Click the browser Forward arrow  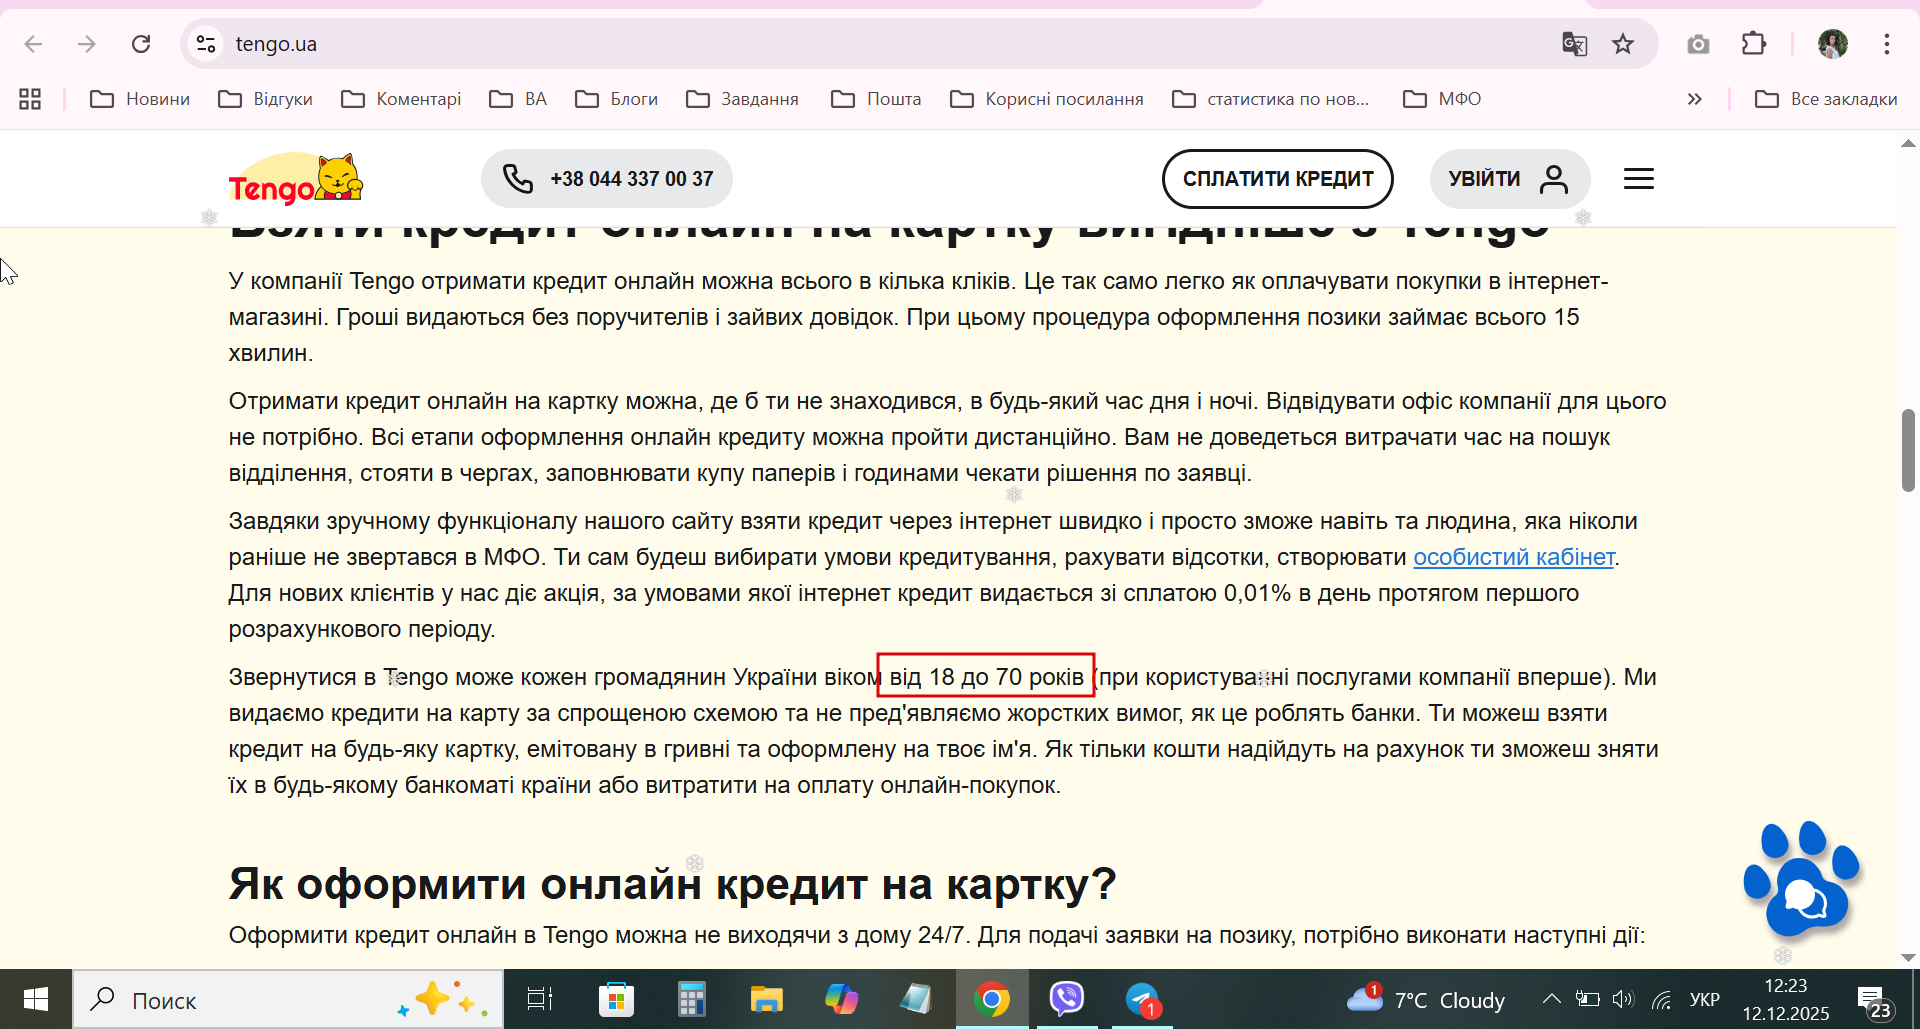point(87,44)
